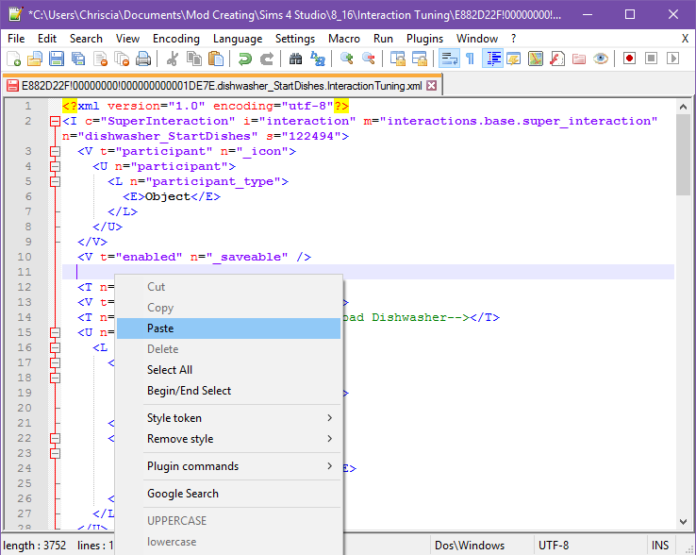Image resolution: width=696 pixels, height=555 pixels.
Task: Click the Print toolbar icon
Action: click(143, 59)
